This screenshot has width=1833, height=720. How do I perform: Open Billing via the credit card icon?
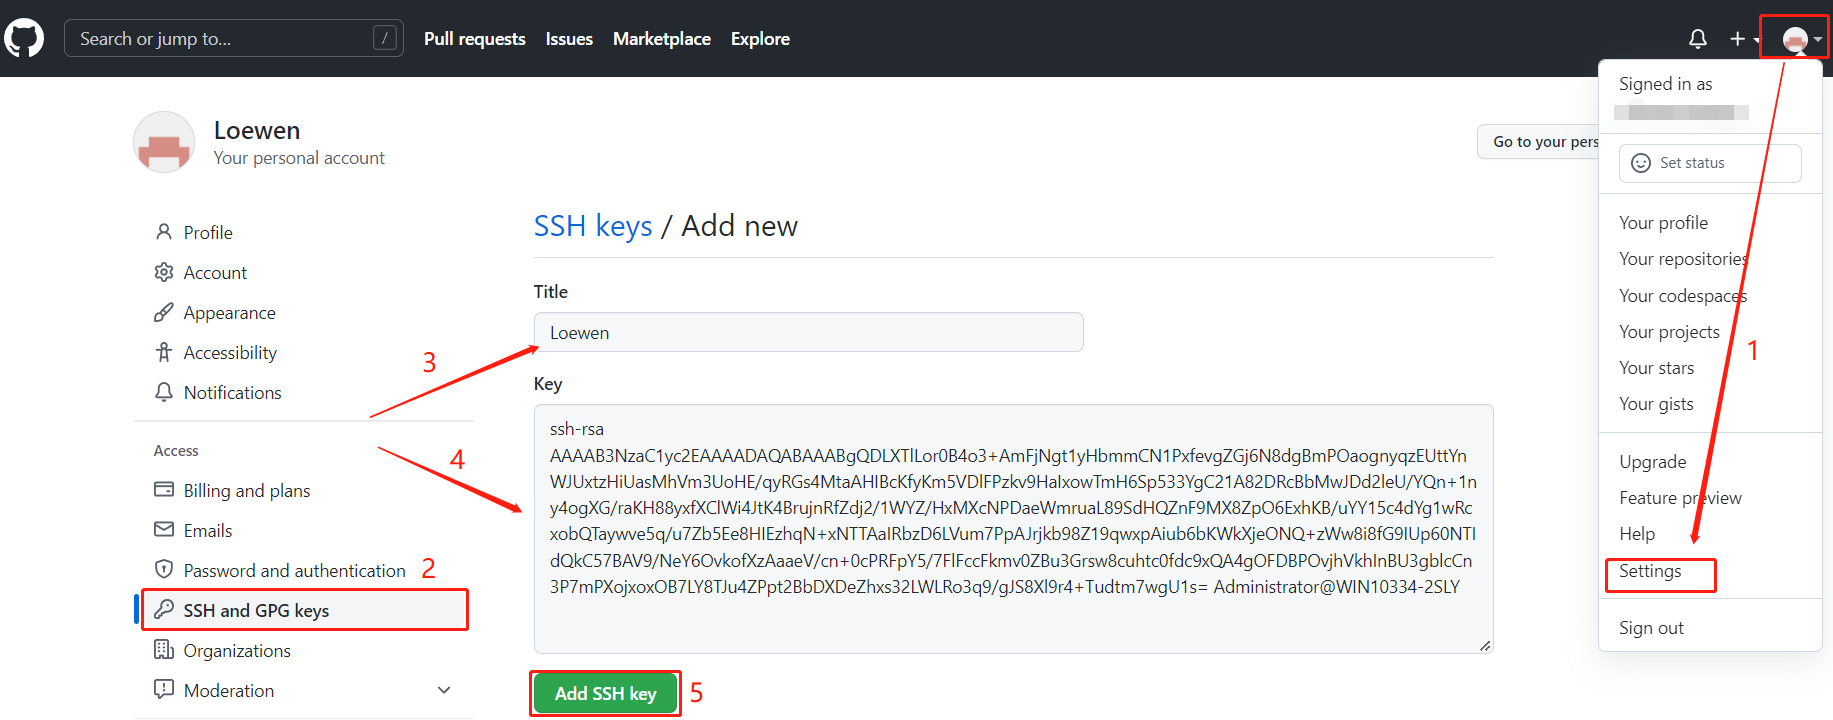tap(164, 489)
